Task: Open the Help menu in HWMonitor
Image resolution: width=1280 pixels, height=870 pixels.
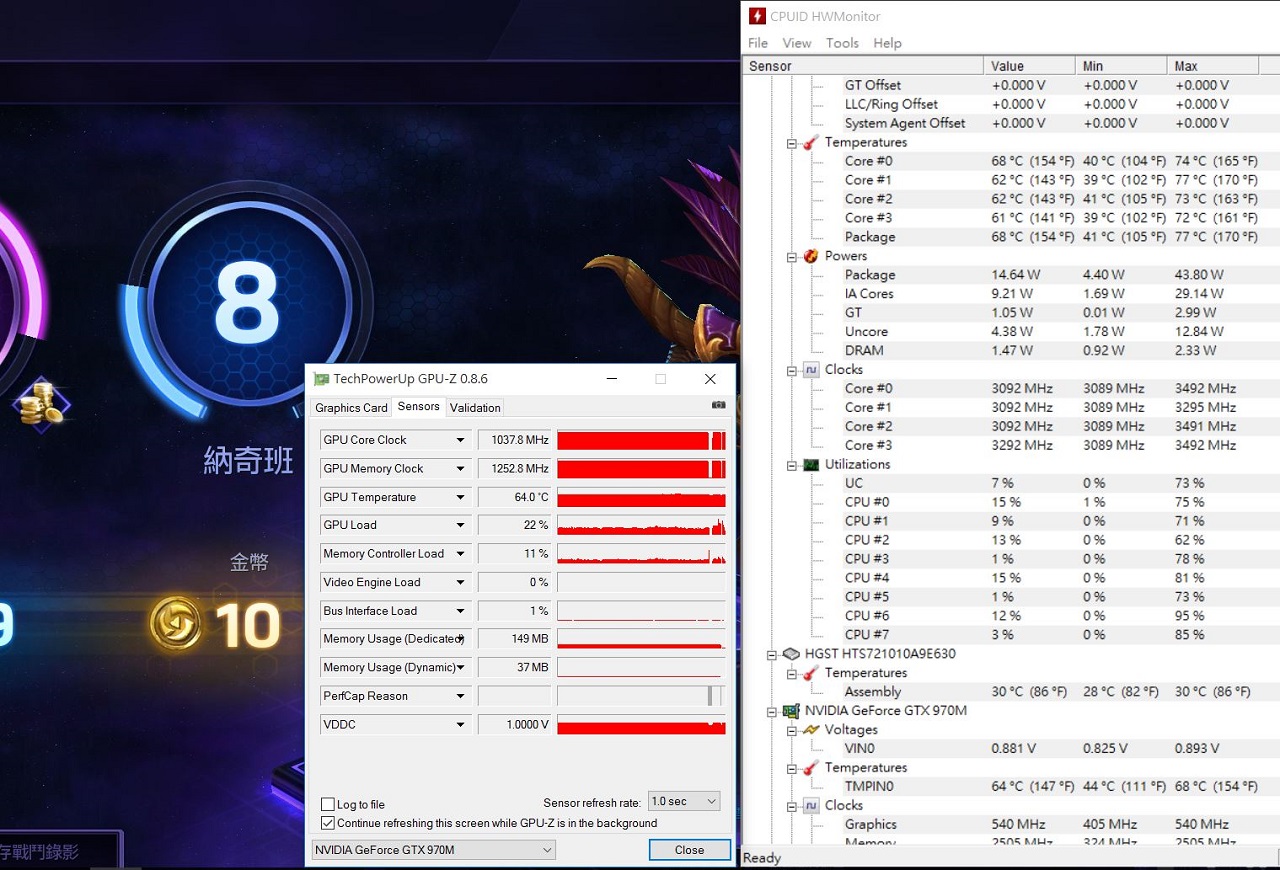Action: coord(887,43)
